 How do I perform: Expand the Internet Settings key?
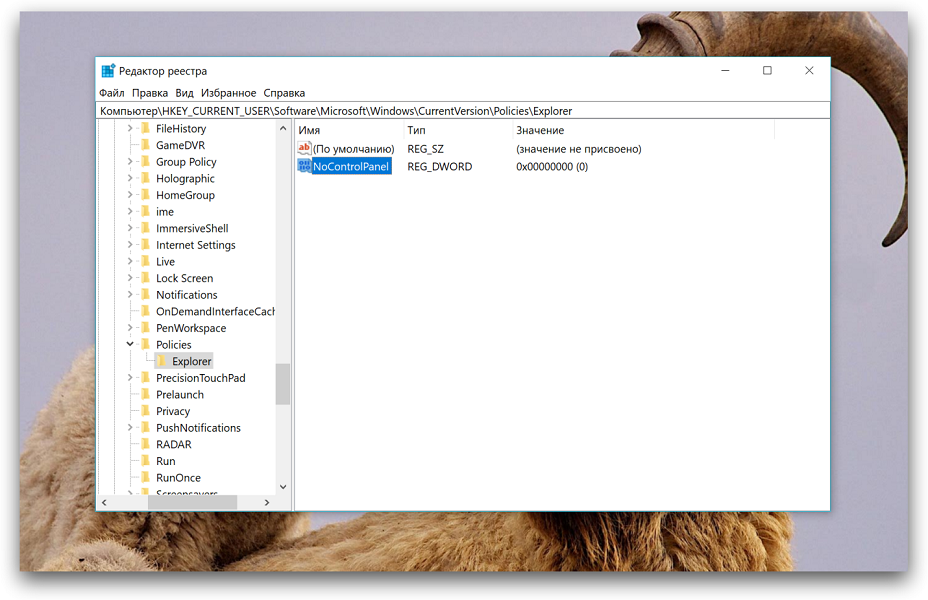(x=130, y=244)
